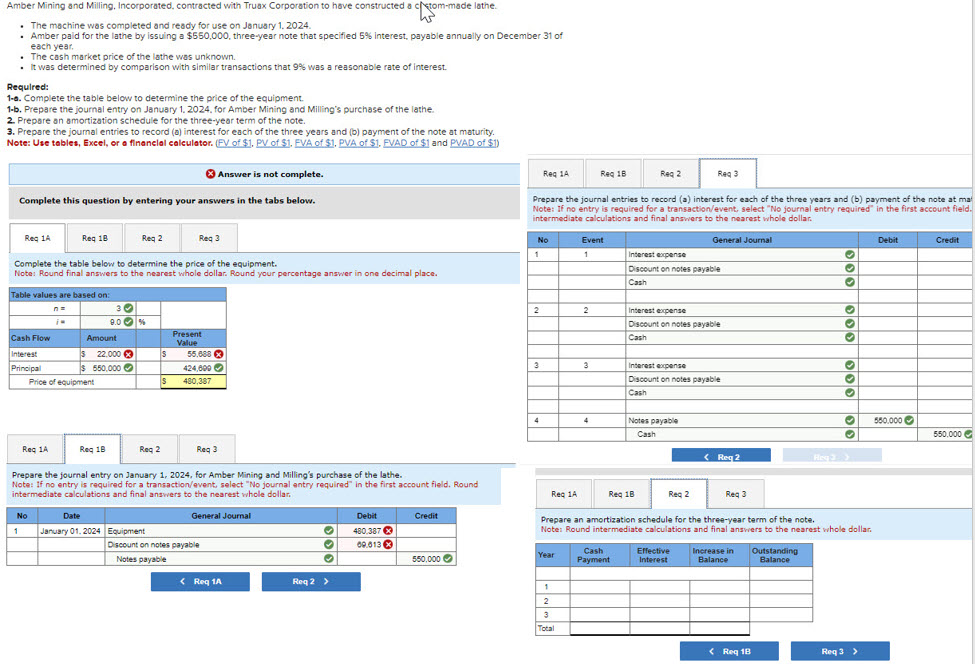Click debit field for event 1 Interest expense
975x664 pixels.
point(887,254)
